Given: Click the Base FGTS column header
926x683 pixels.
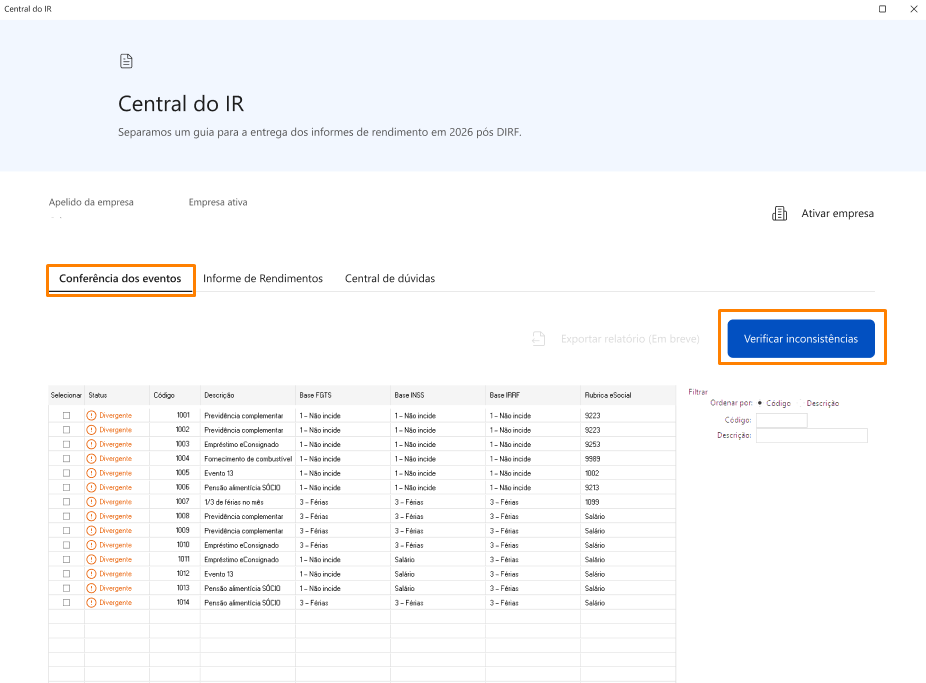Looking at the screenshot, I should 343,396.
